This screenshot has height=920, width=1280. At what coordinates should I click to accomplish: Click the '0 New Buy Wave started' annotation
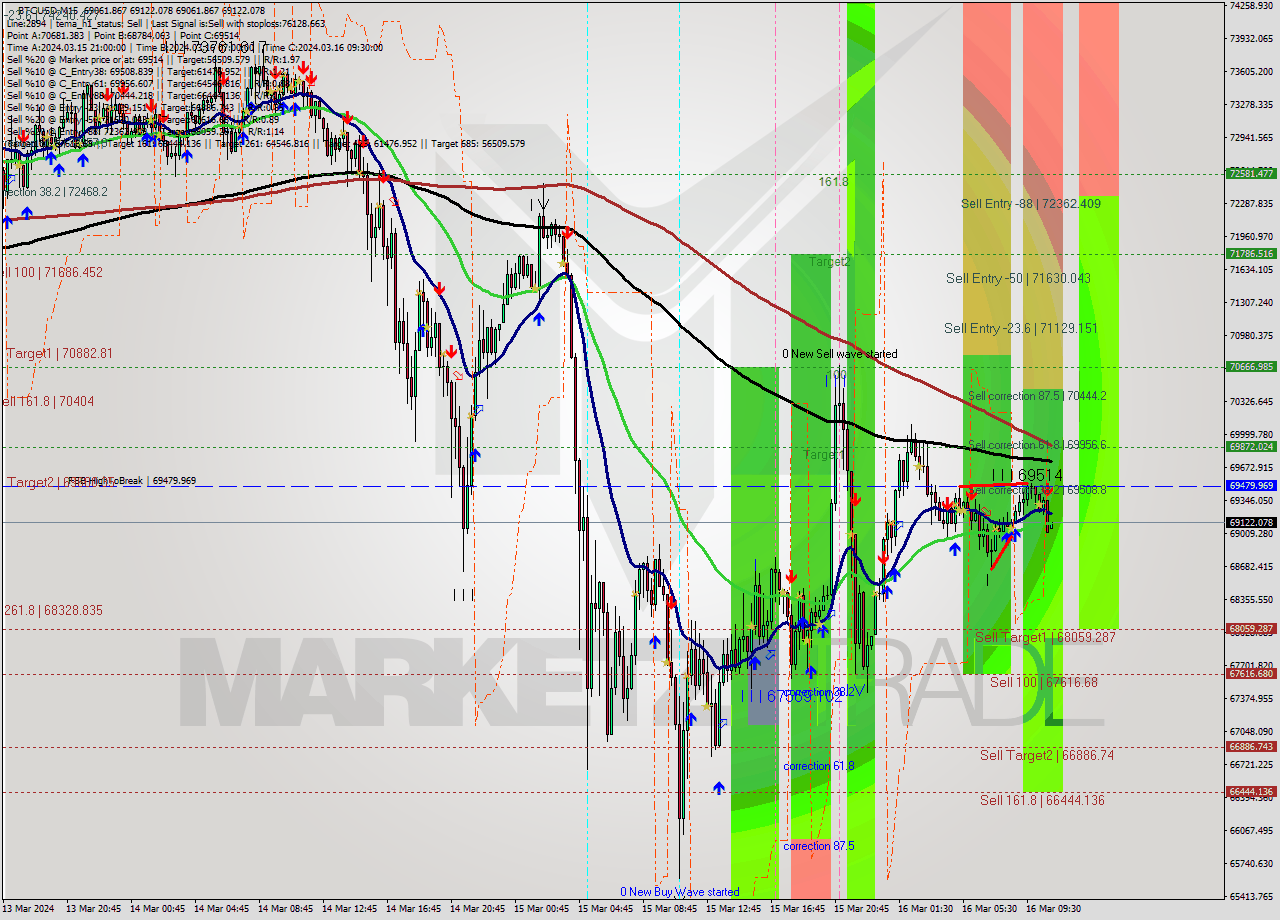[x=679, y=892]
